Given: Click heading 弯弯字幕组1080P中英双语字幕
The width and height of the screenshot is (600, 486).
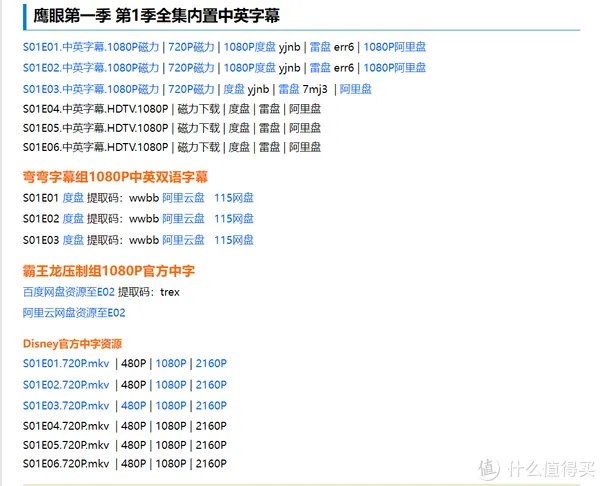Looking at the screenshot, I should (x=115, y=177).
